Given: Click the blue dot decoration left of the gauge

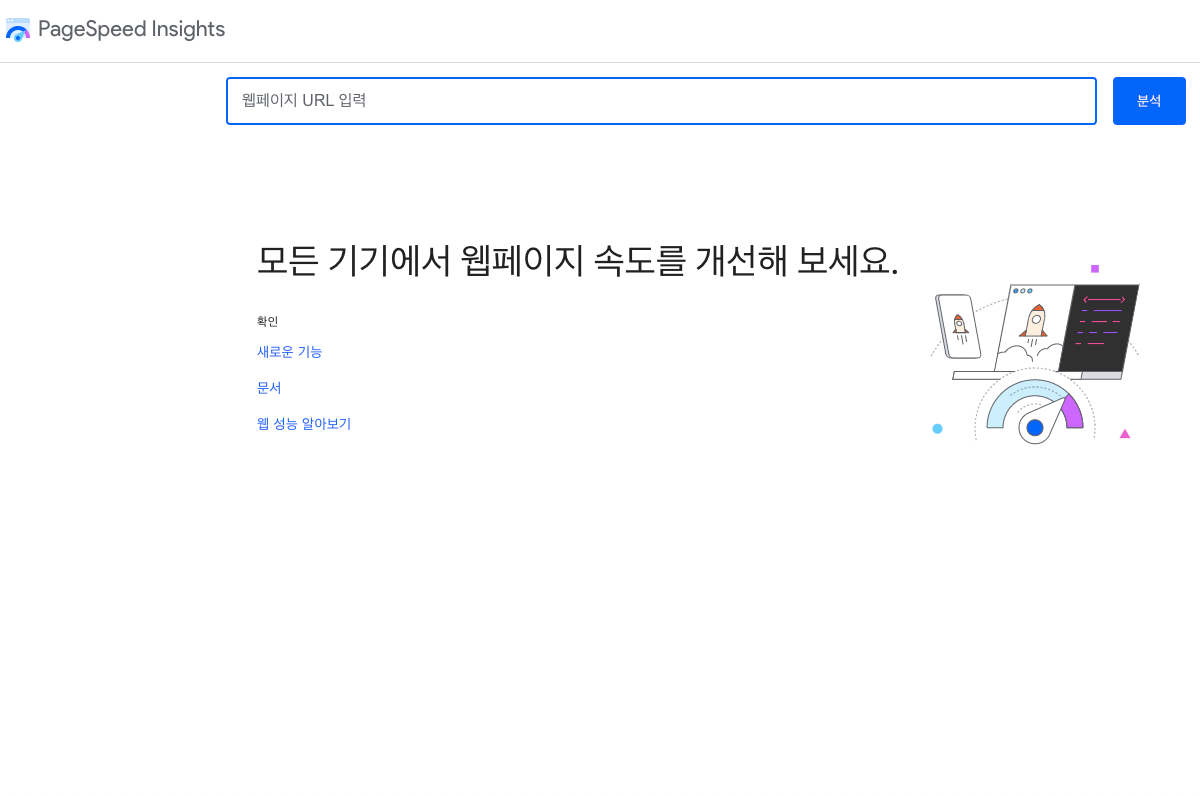Looking at the screenshot, I should pos(938,428).
